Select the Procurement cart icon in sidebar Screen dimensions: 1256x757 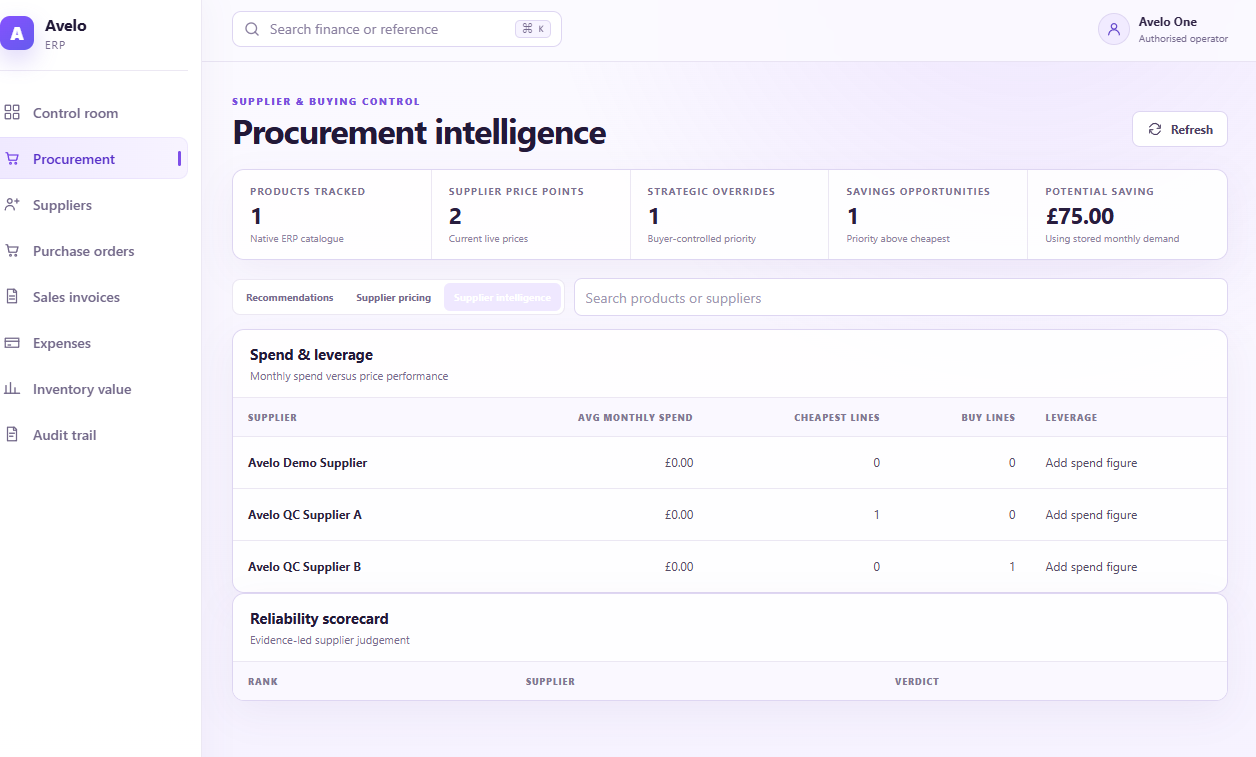(x=13, y=159)
